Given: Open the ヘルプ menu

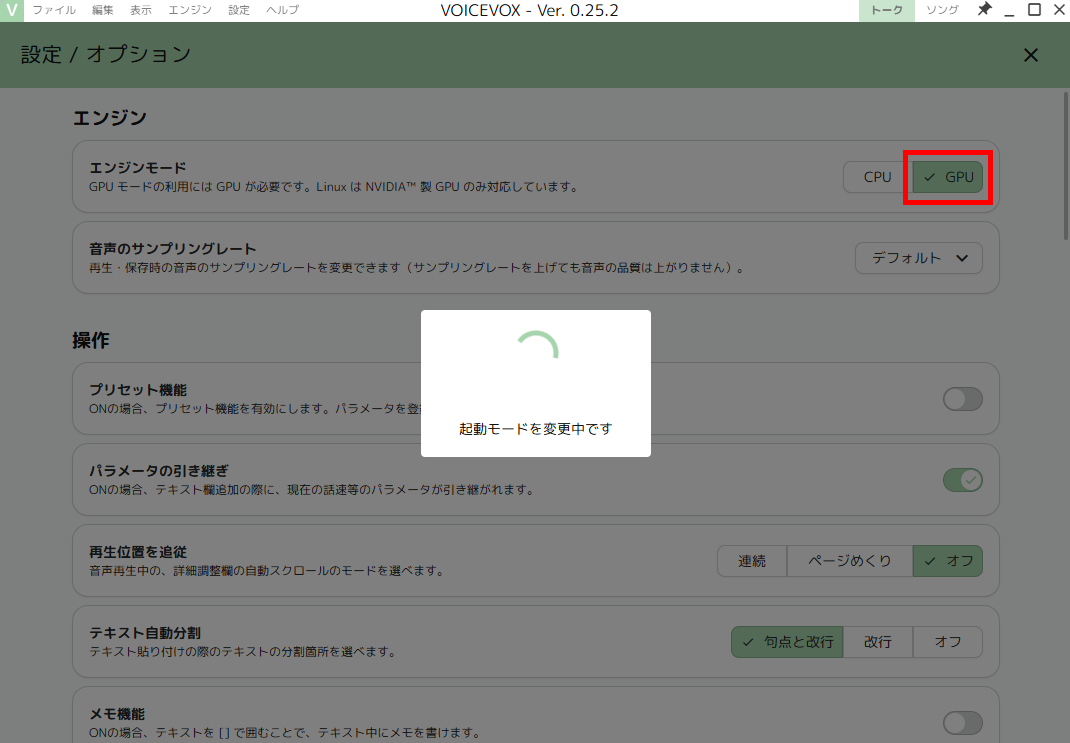Looking at the screenshot, I should 282,10.
